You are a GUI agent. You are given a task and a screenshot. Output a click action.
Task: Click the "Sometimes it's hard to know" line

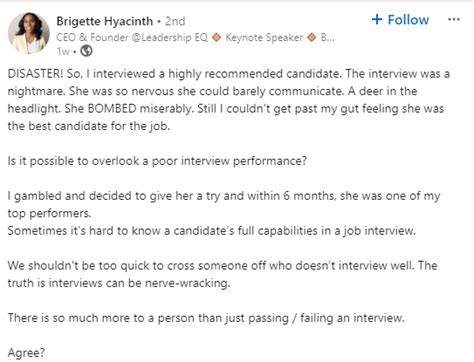tap(212, 231)
